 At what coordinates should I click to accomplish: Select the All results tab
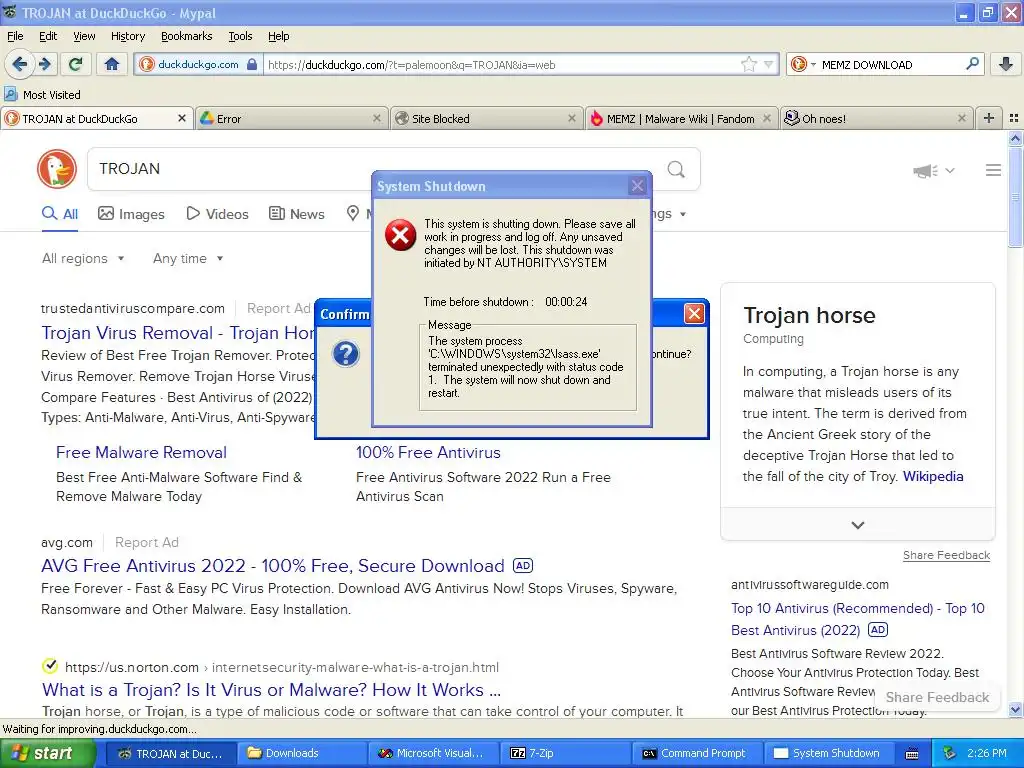point(60,214)
